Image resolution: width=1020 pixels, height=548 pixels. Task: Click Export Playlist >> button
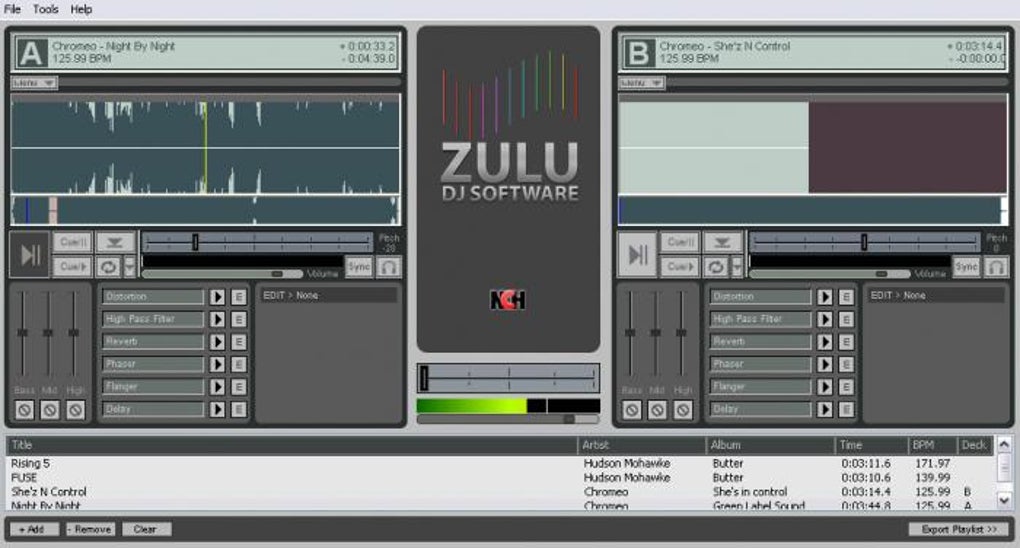point(958,529)
